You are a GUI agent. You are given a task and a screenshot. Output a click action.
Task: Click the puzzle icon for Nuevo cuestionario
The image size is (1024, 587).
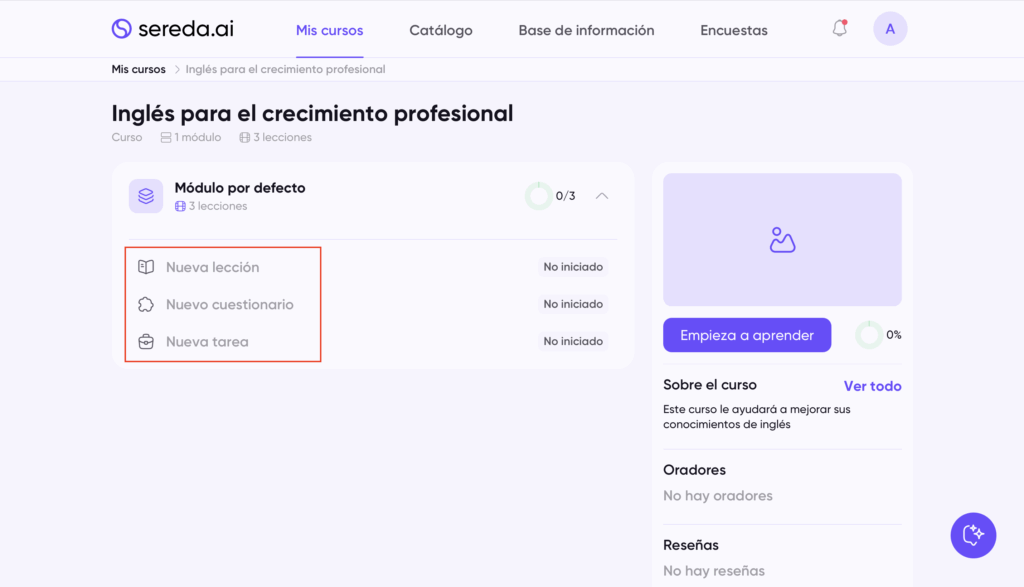pos(146,304)
